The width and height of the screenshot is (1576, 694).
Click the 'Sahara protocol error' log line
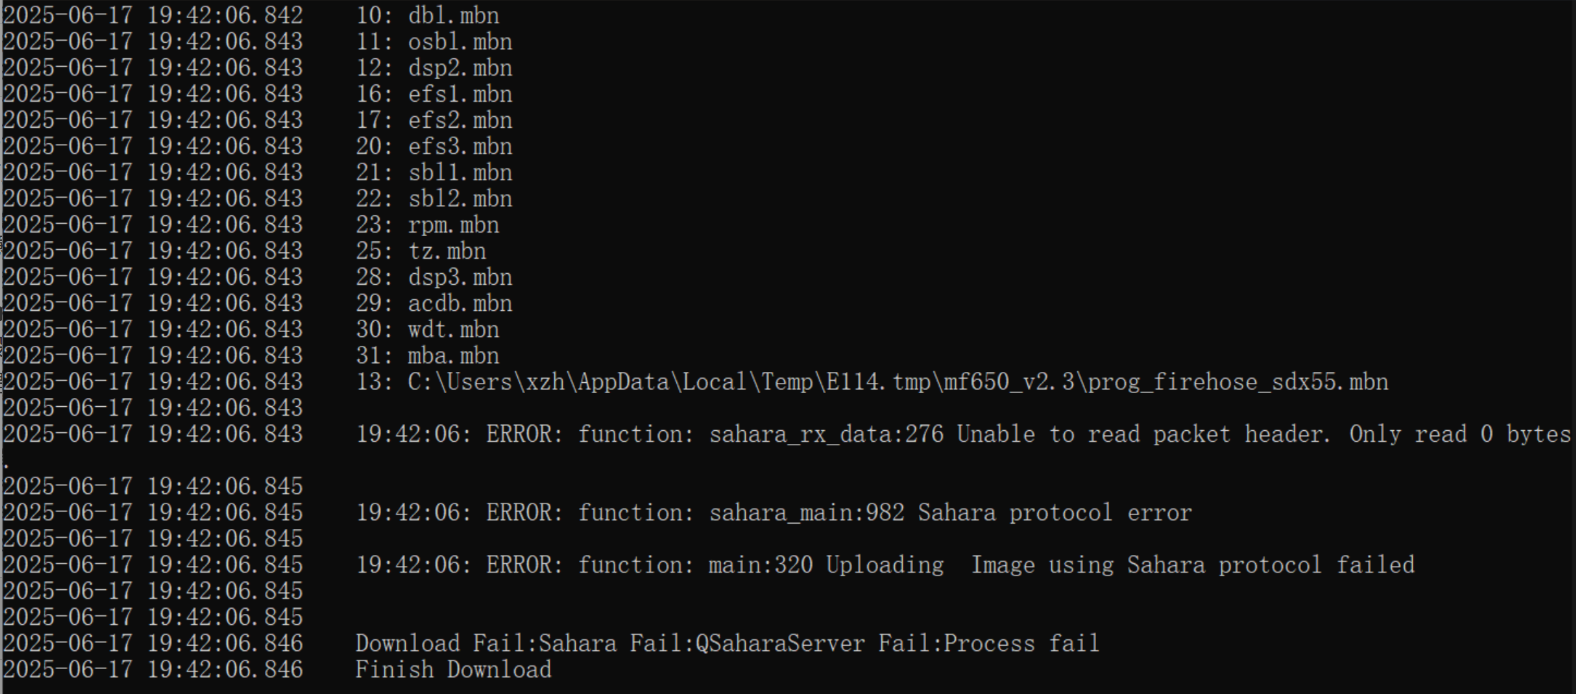pyautogui.click(x=774, y=513)
